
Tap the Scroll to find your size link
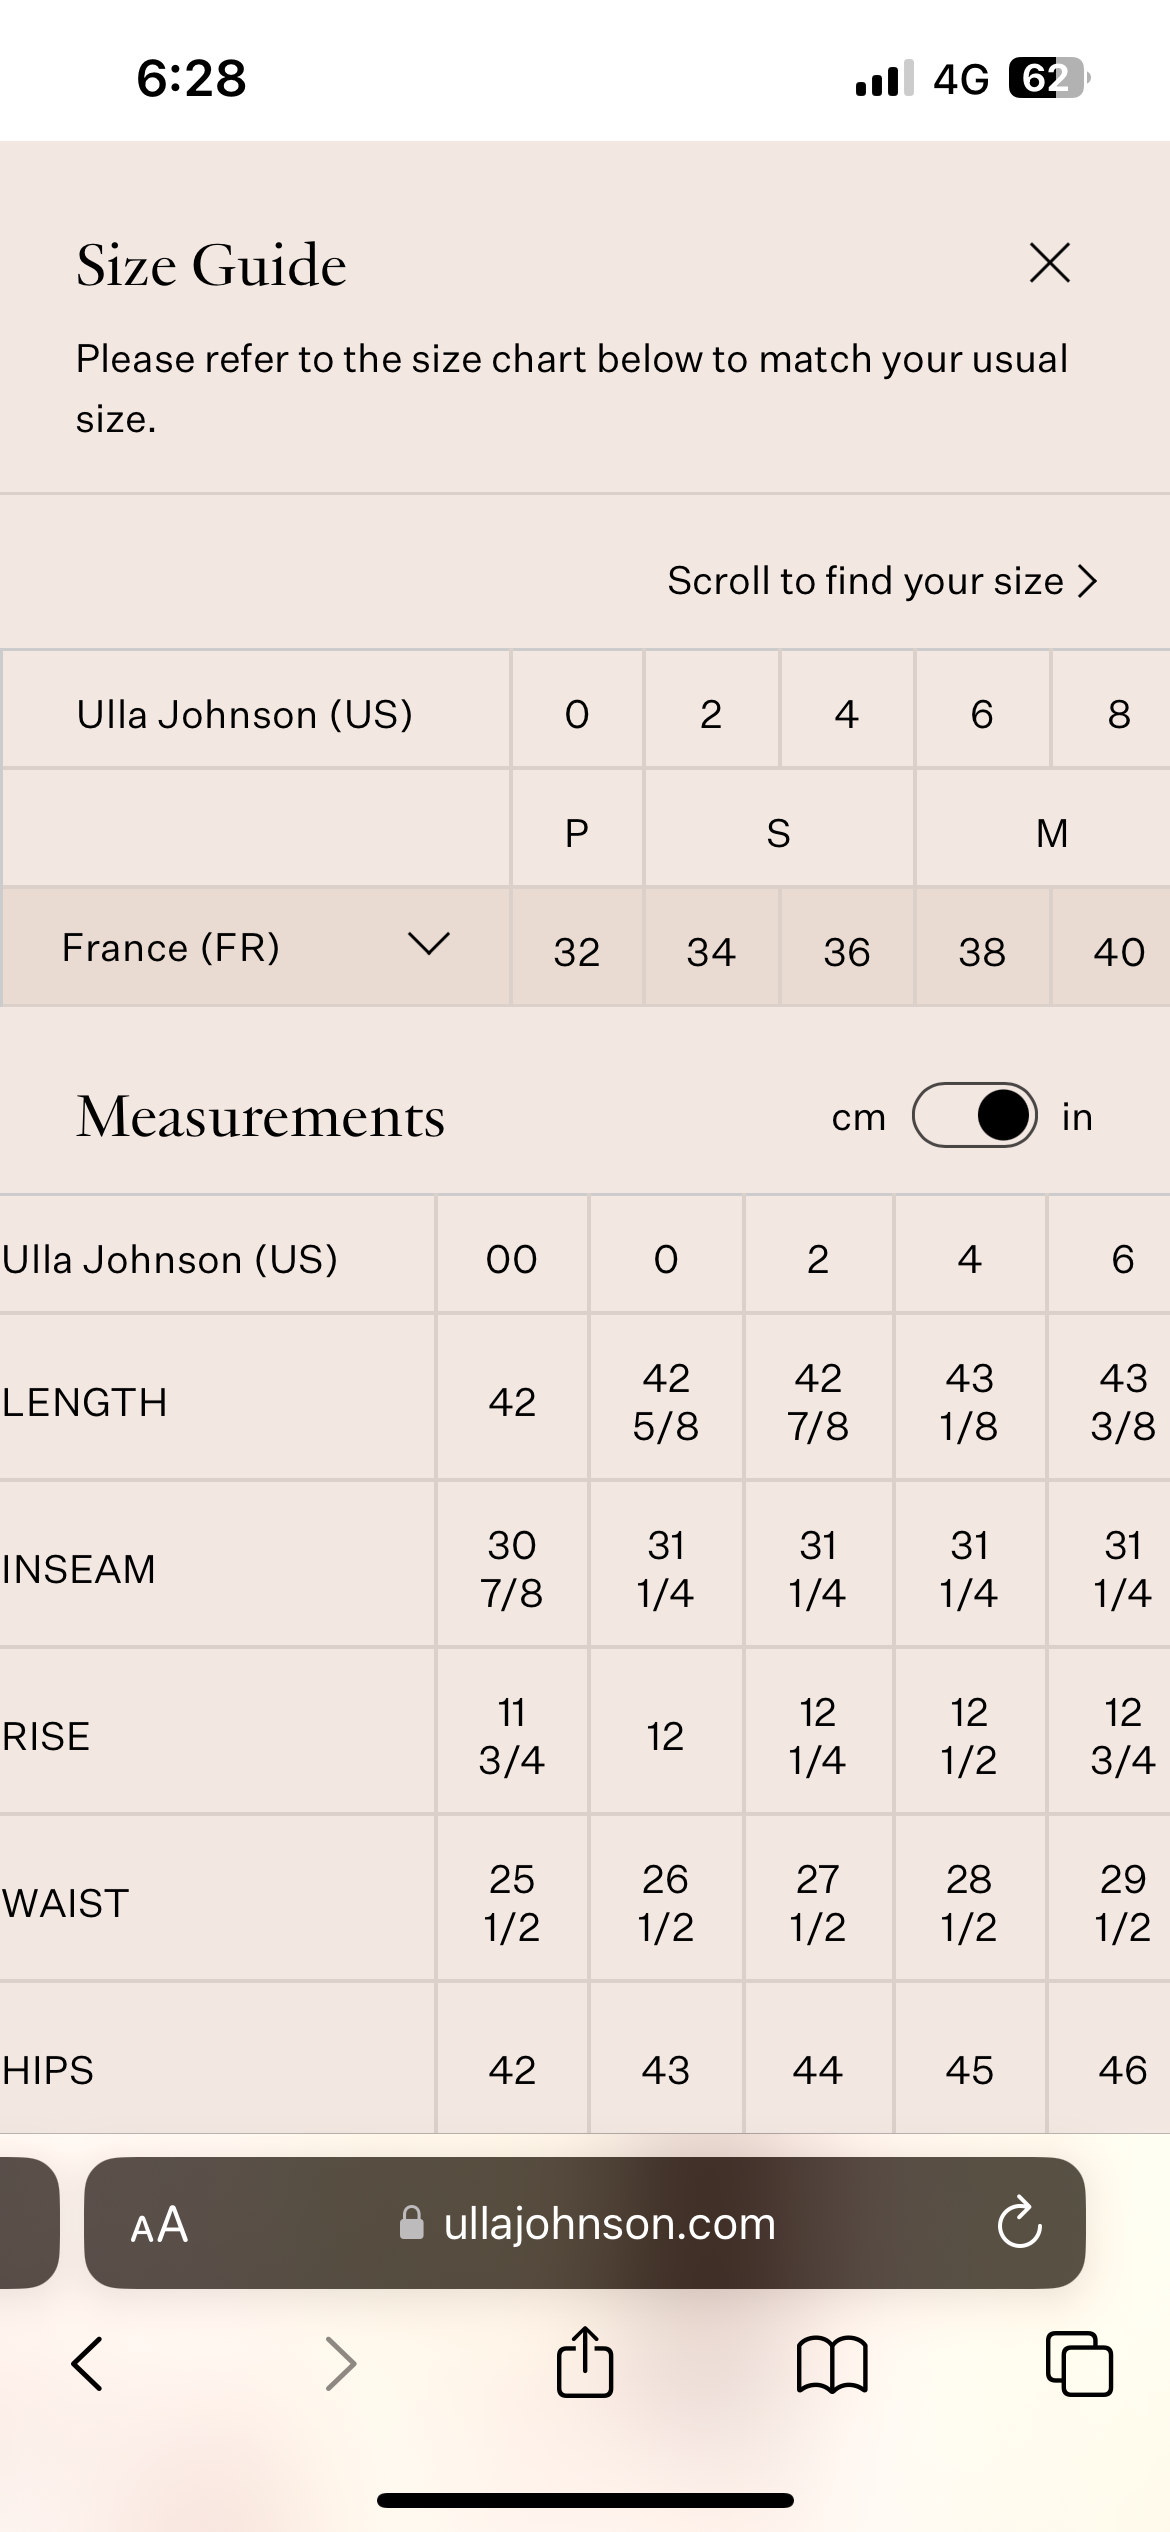point(883,581)
